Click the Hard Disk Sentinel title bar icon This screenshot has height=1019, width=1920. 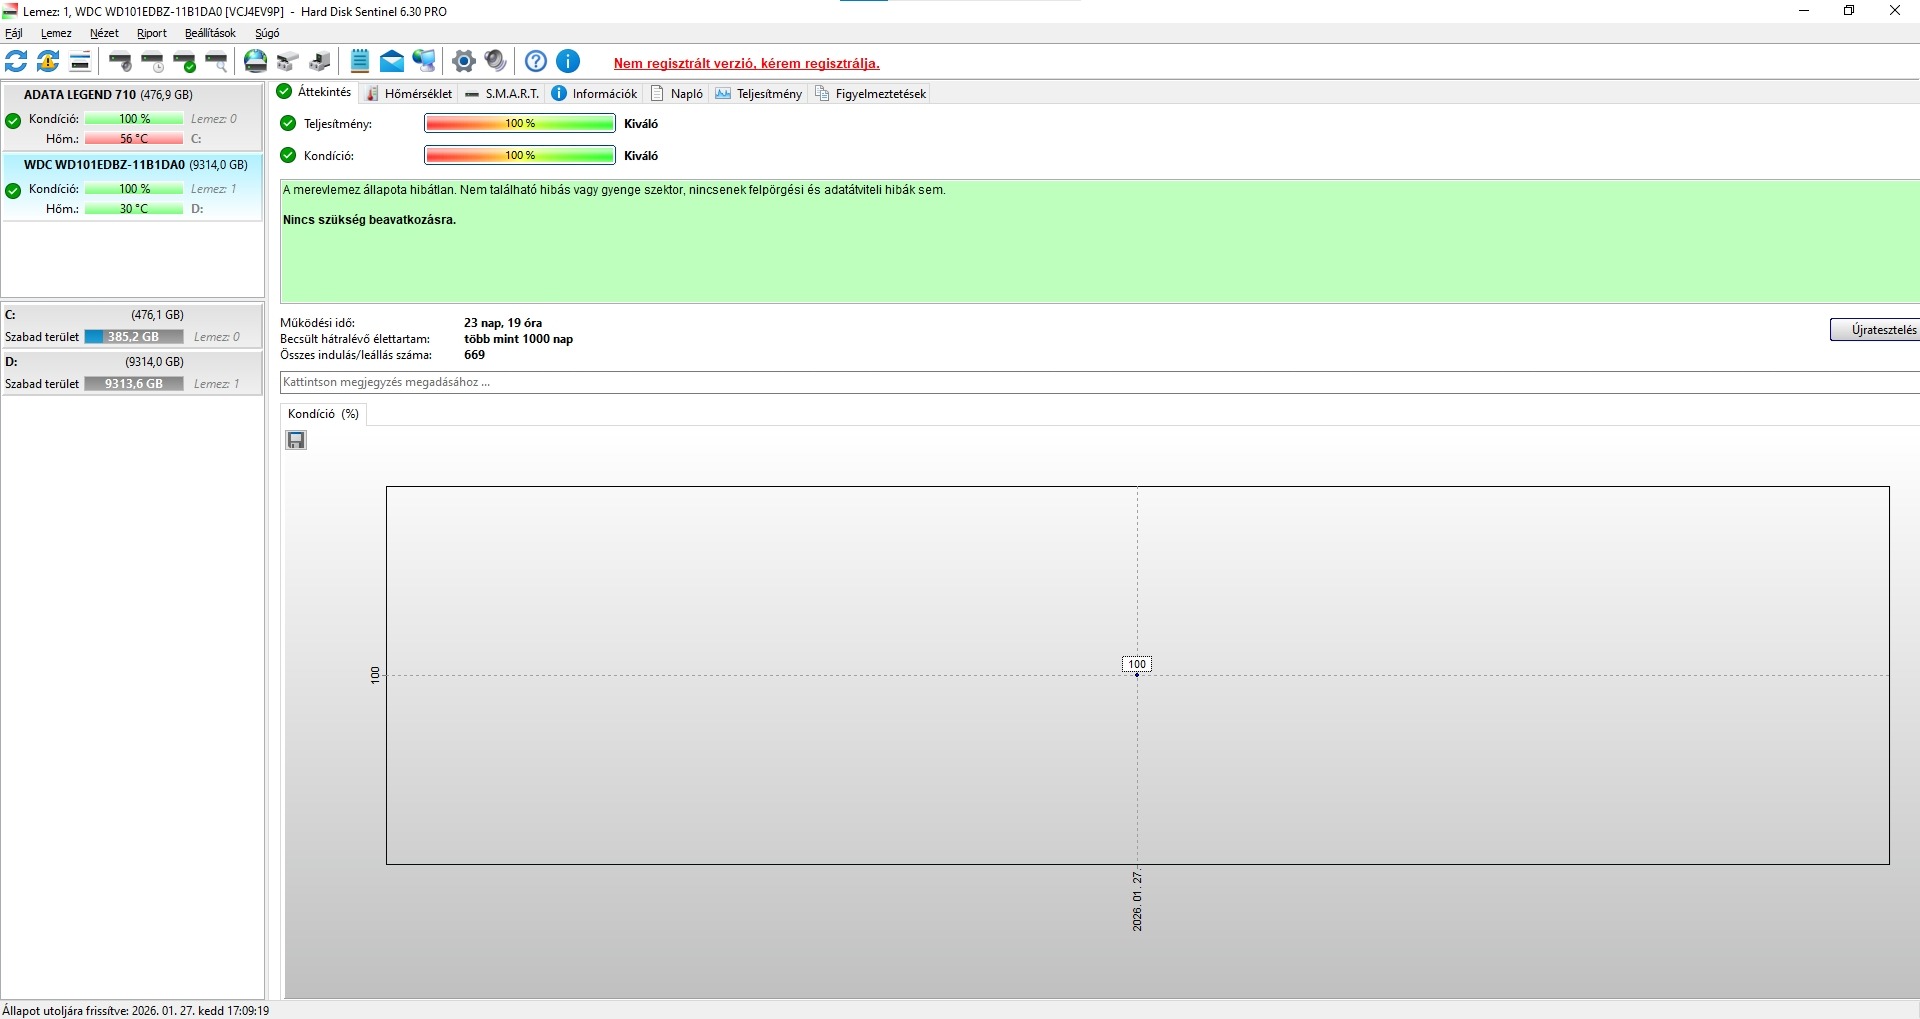click(x=10, y=11)
